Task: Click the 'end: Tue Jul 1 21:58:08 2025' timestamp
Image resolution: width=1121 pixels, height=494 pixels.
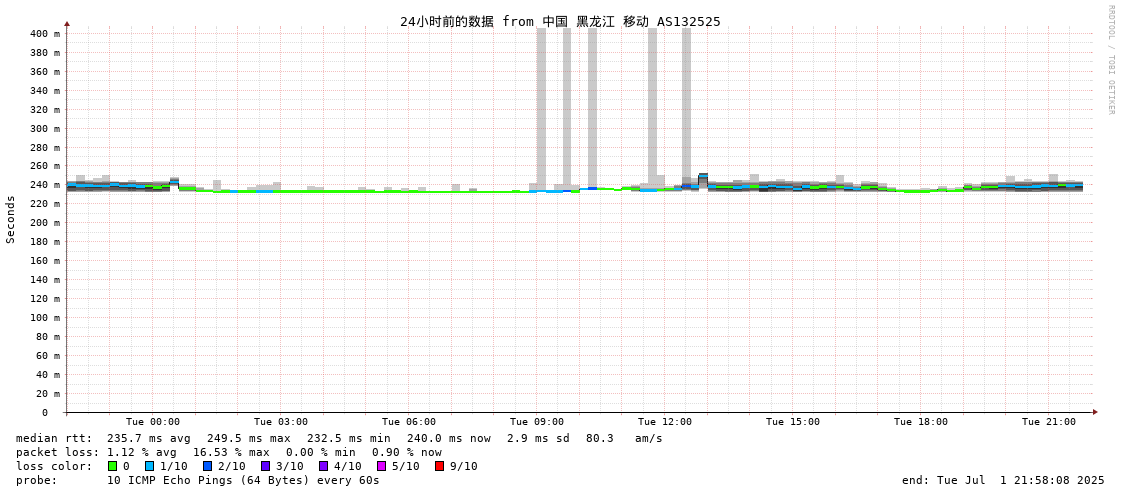Action: (1004, 480)
